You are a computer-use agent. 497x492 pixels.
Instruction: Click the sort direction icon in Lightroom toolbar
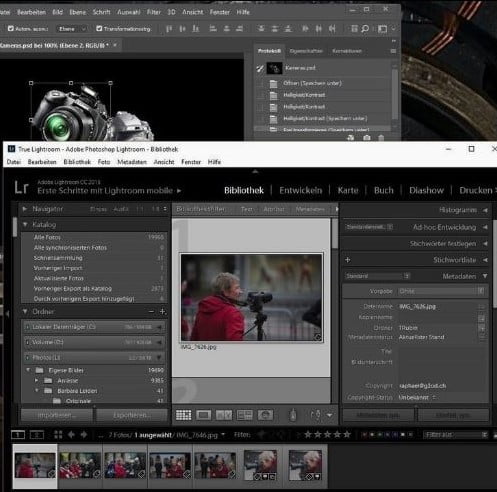tap(315, 415)
